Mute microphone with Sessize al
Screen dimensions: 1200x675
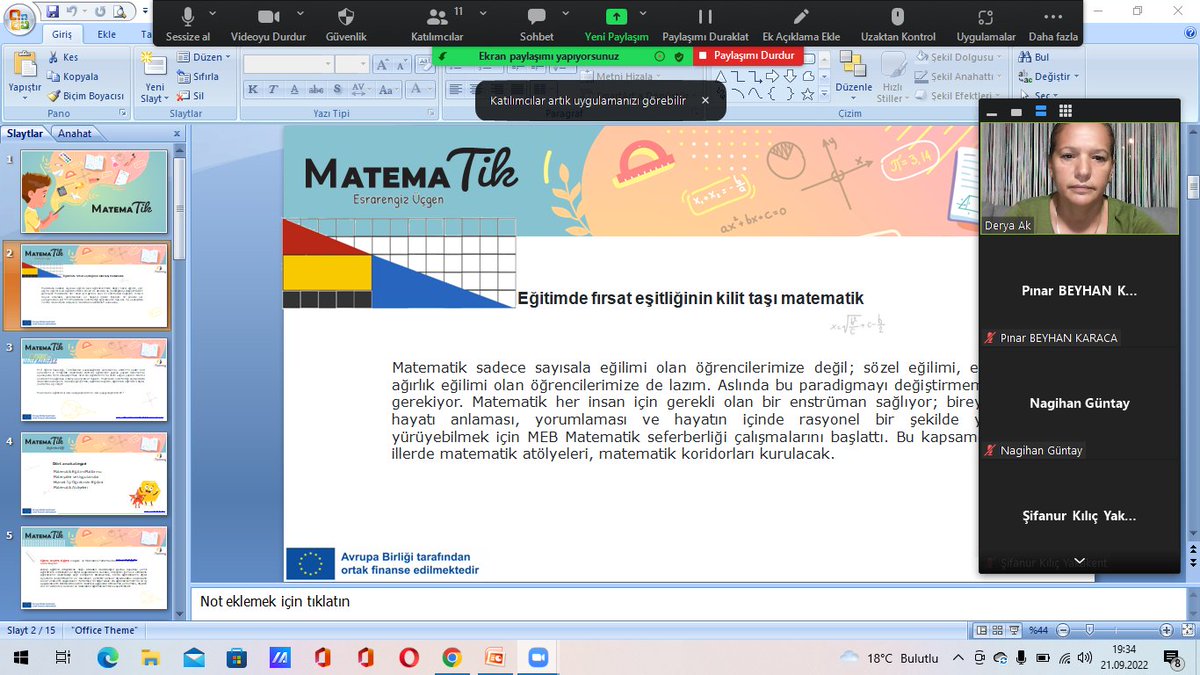click(x=188, y=24)
